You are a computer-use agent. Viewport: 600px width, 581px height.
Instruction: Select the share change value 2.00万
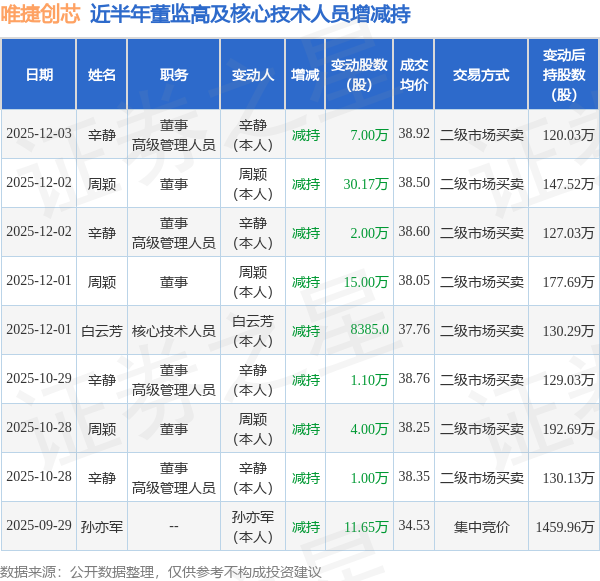(x=369, y=233)
